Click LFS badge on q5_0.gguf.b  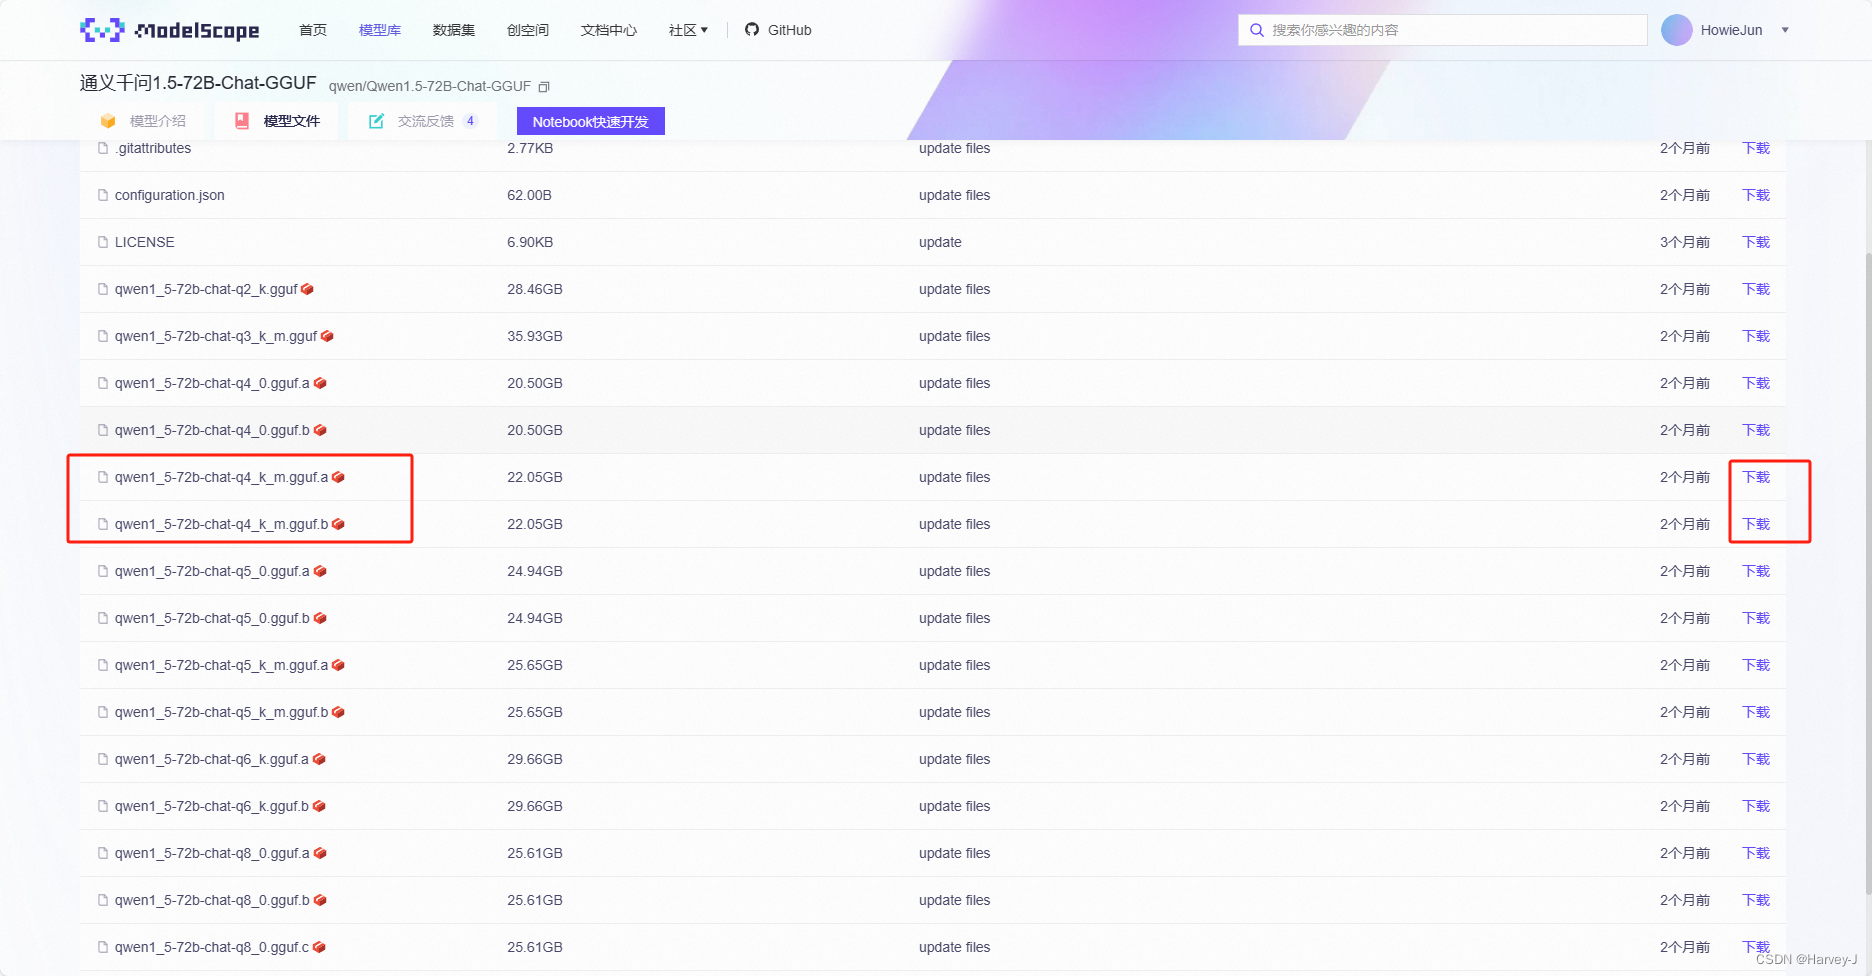320,618
